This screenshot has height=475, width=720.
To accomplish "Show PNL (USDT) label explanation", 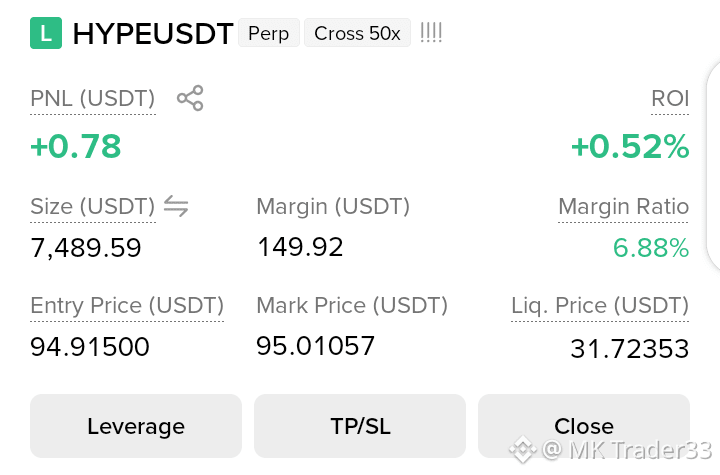I will pos(93,98).
